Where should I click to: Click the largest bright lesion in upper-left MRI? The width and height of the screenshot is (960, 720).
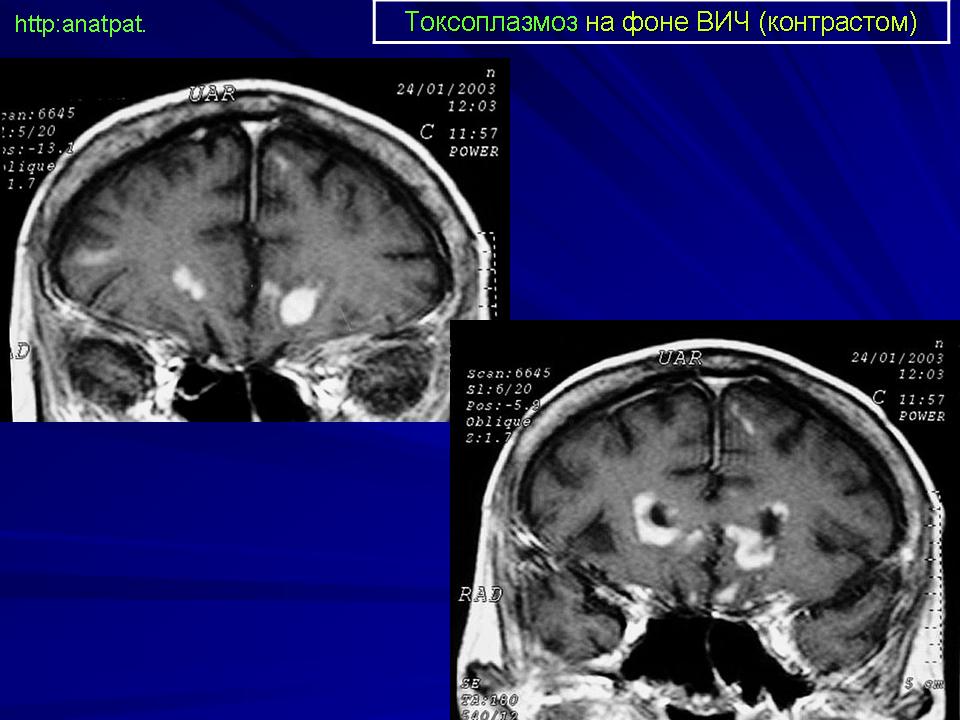point(298,304)
